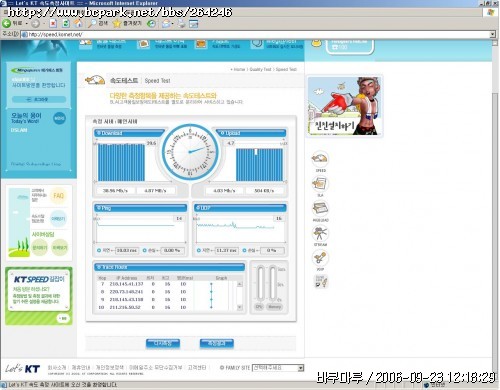
Task: Click the Home breadcrumb link
Action: (239, 69)
